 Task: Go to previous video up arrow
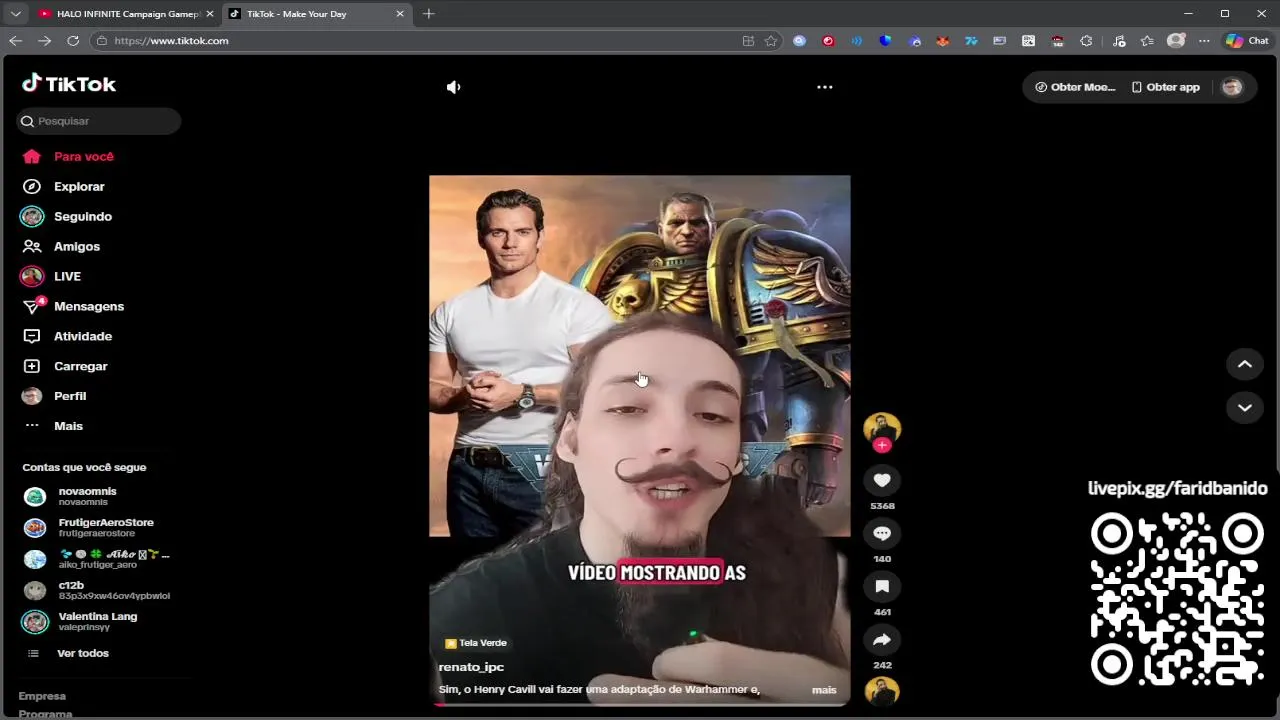coord(1245,364)
